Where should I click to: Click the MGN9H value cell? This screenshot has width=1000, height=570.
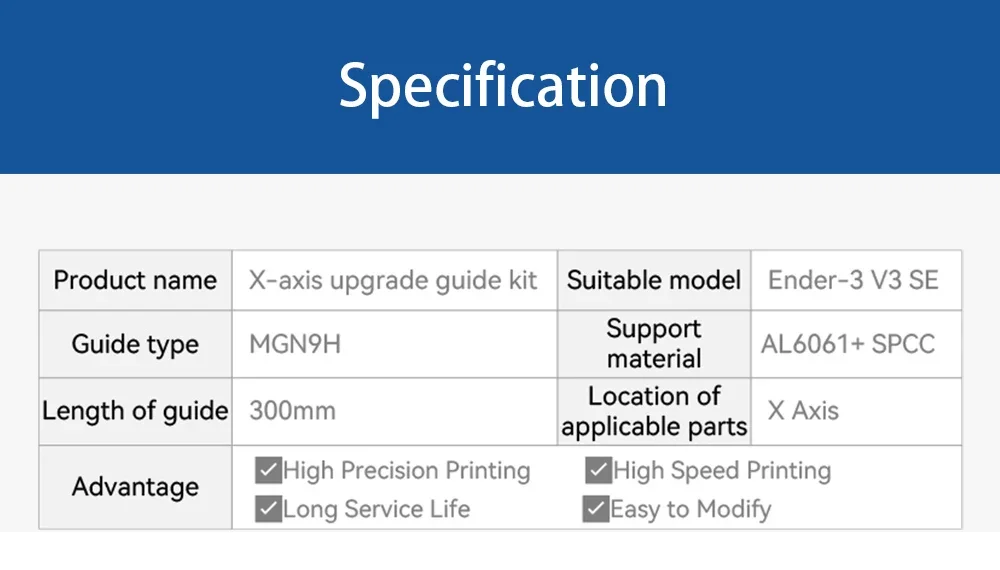click(x=395, y=344)
